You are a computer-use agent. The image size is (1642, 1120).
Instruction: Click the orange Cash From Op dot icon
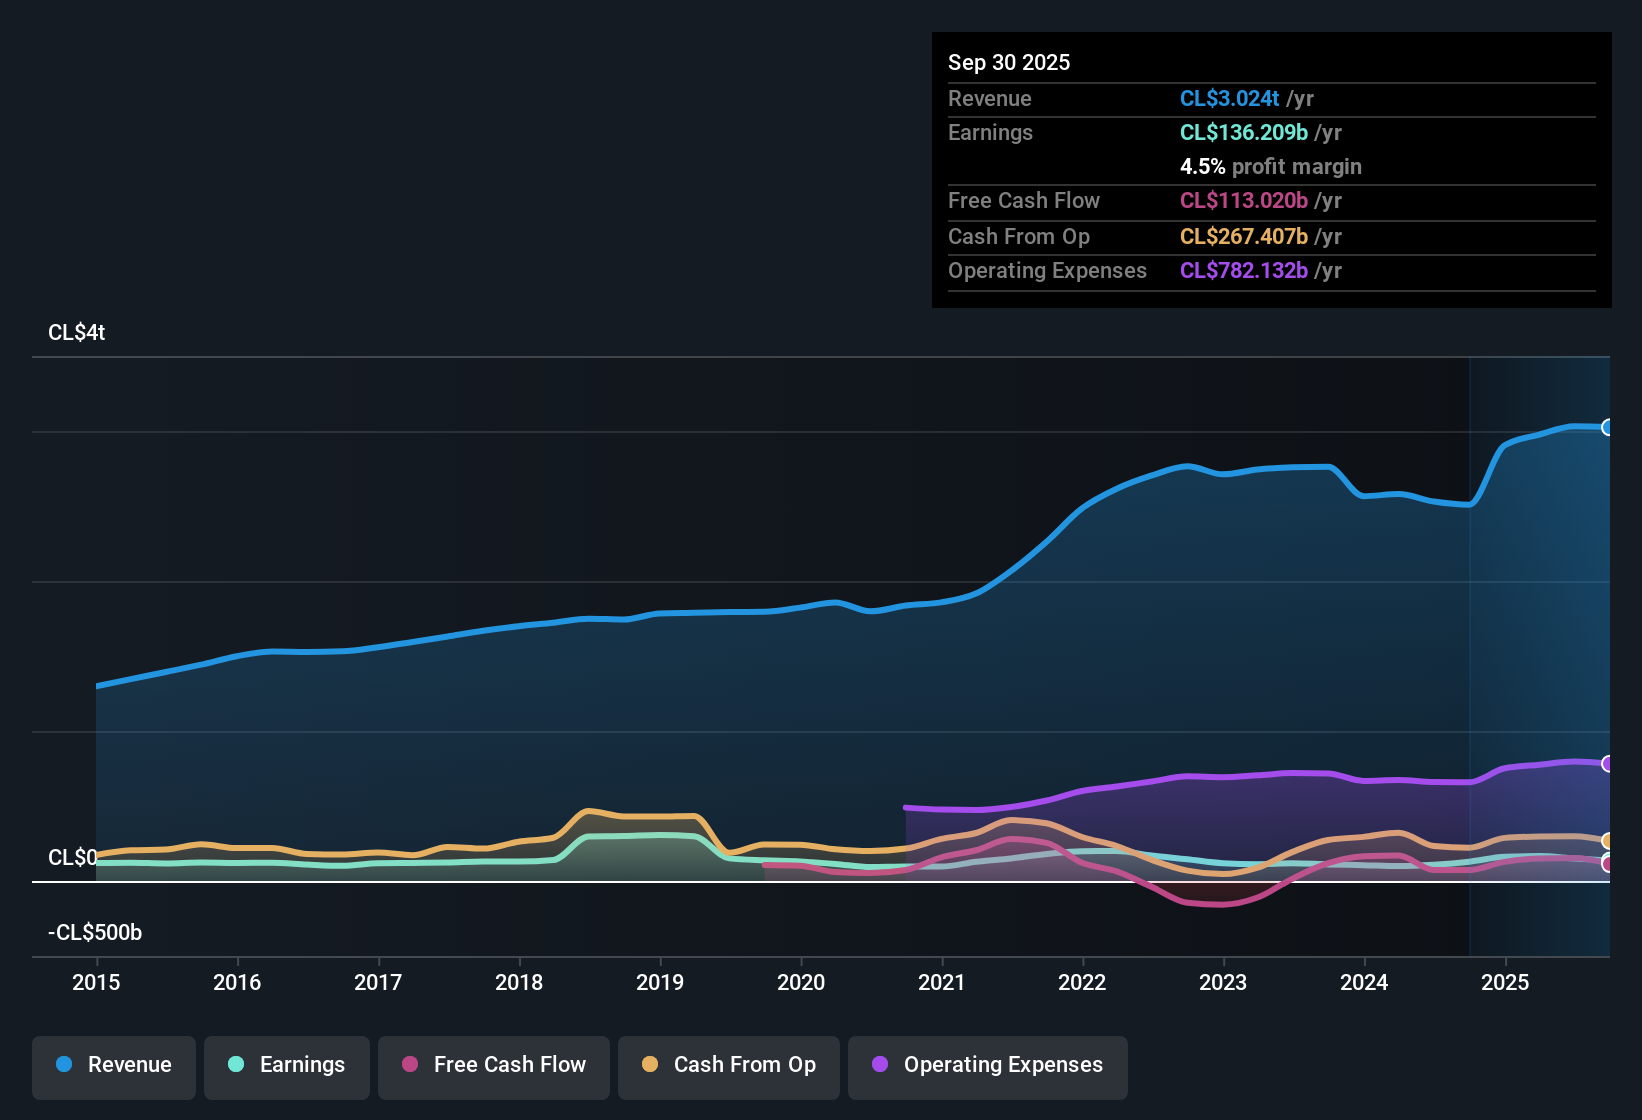[x=649, y=1065]
